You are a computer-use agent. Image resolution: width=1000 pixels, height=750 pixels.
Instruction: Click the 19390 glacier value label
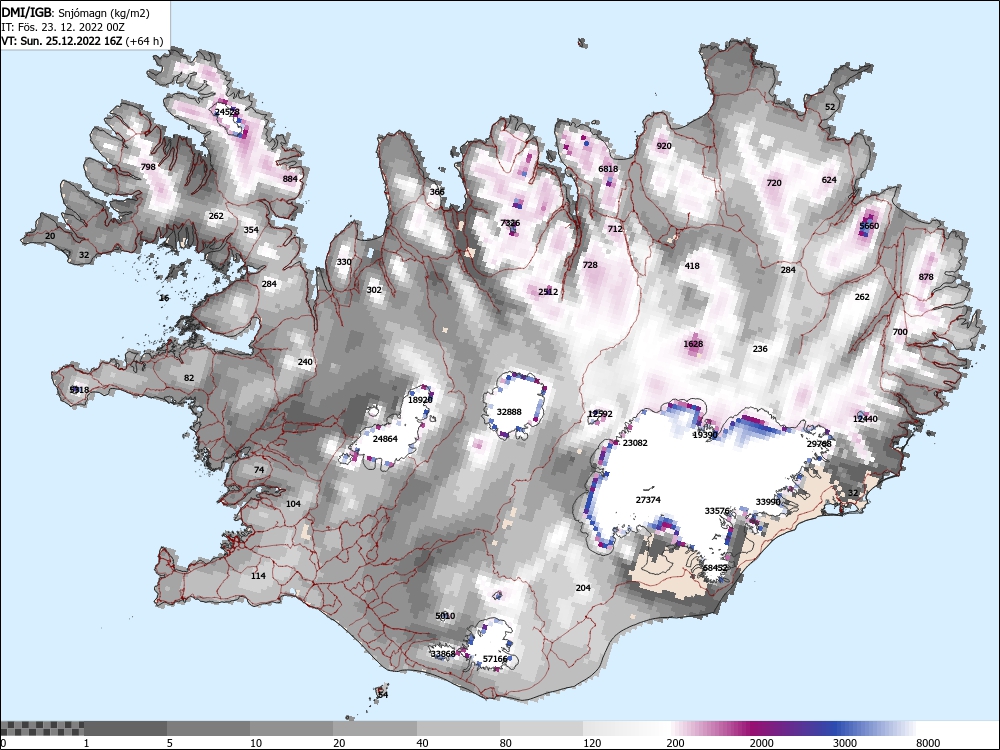[x=705, y=435]
